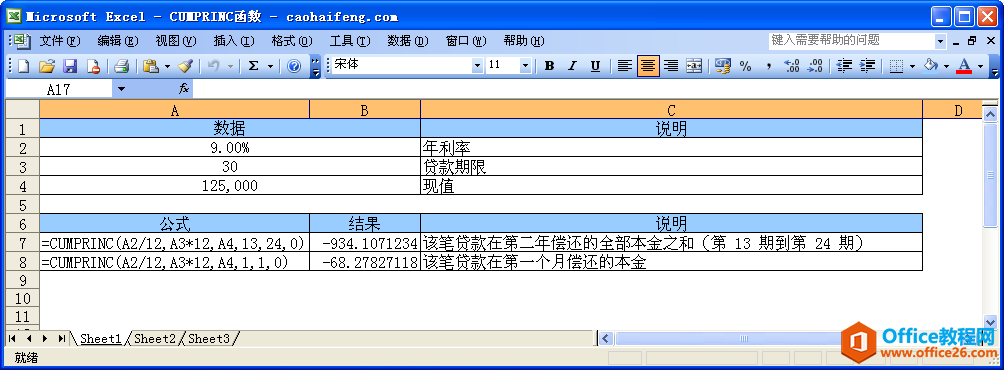Viewport: 1004px width, 370px height.
Task: Open the help question box dropdown
Action: pyautogui.click(x=940, y=42)
